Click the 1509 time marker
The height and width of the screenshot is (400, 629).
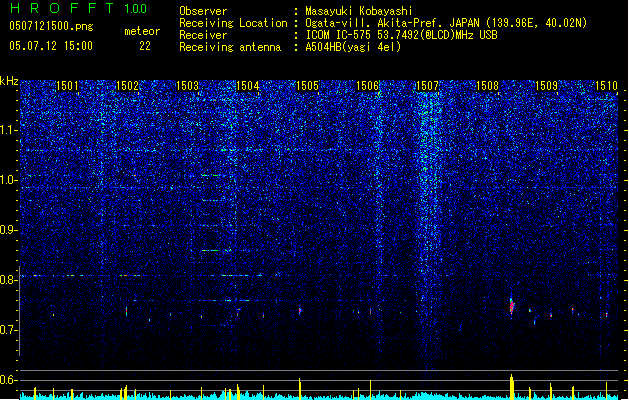point(547,86)
